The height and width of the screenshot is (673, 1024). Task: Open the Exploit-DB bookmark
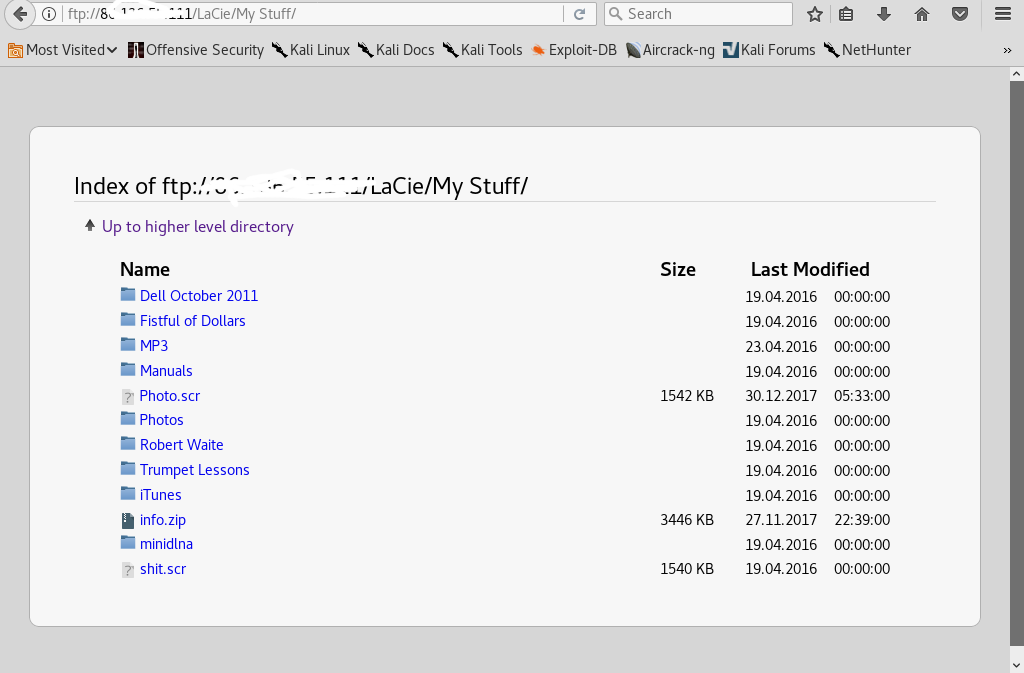click(x=574, y=50)
